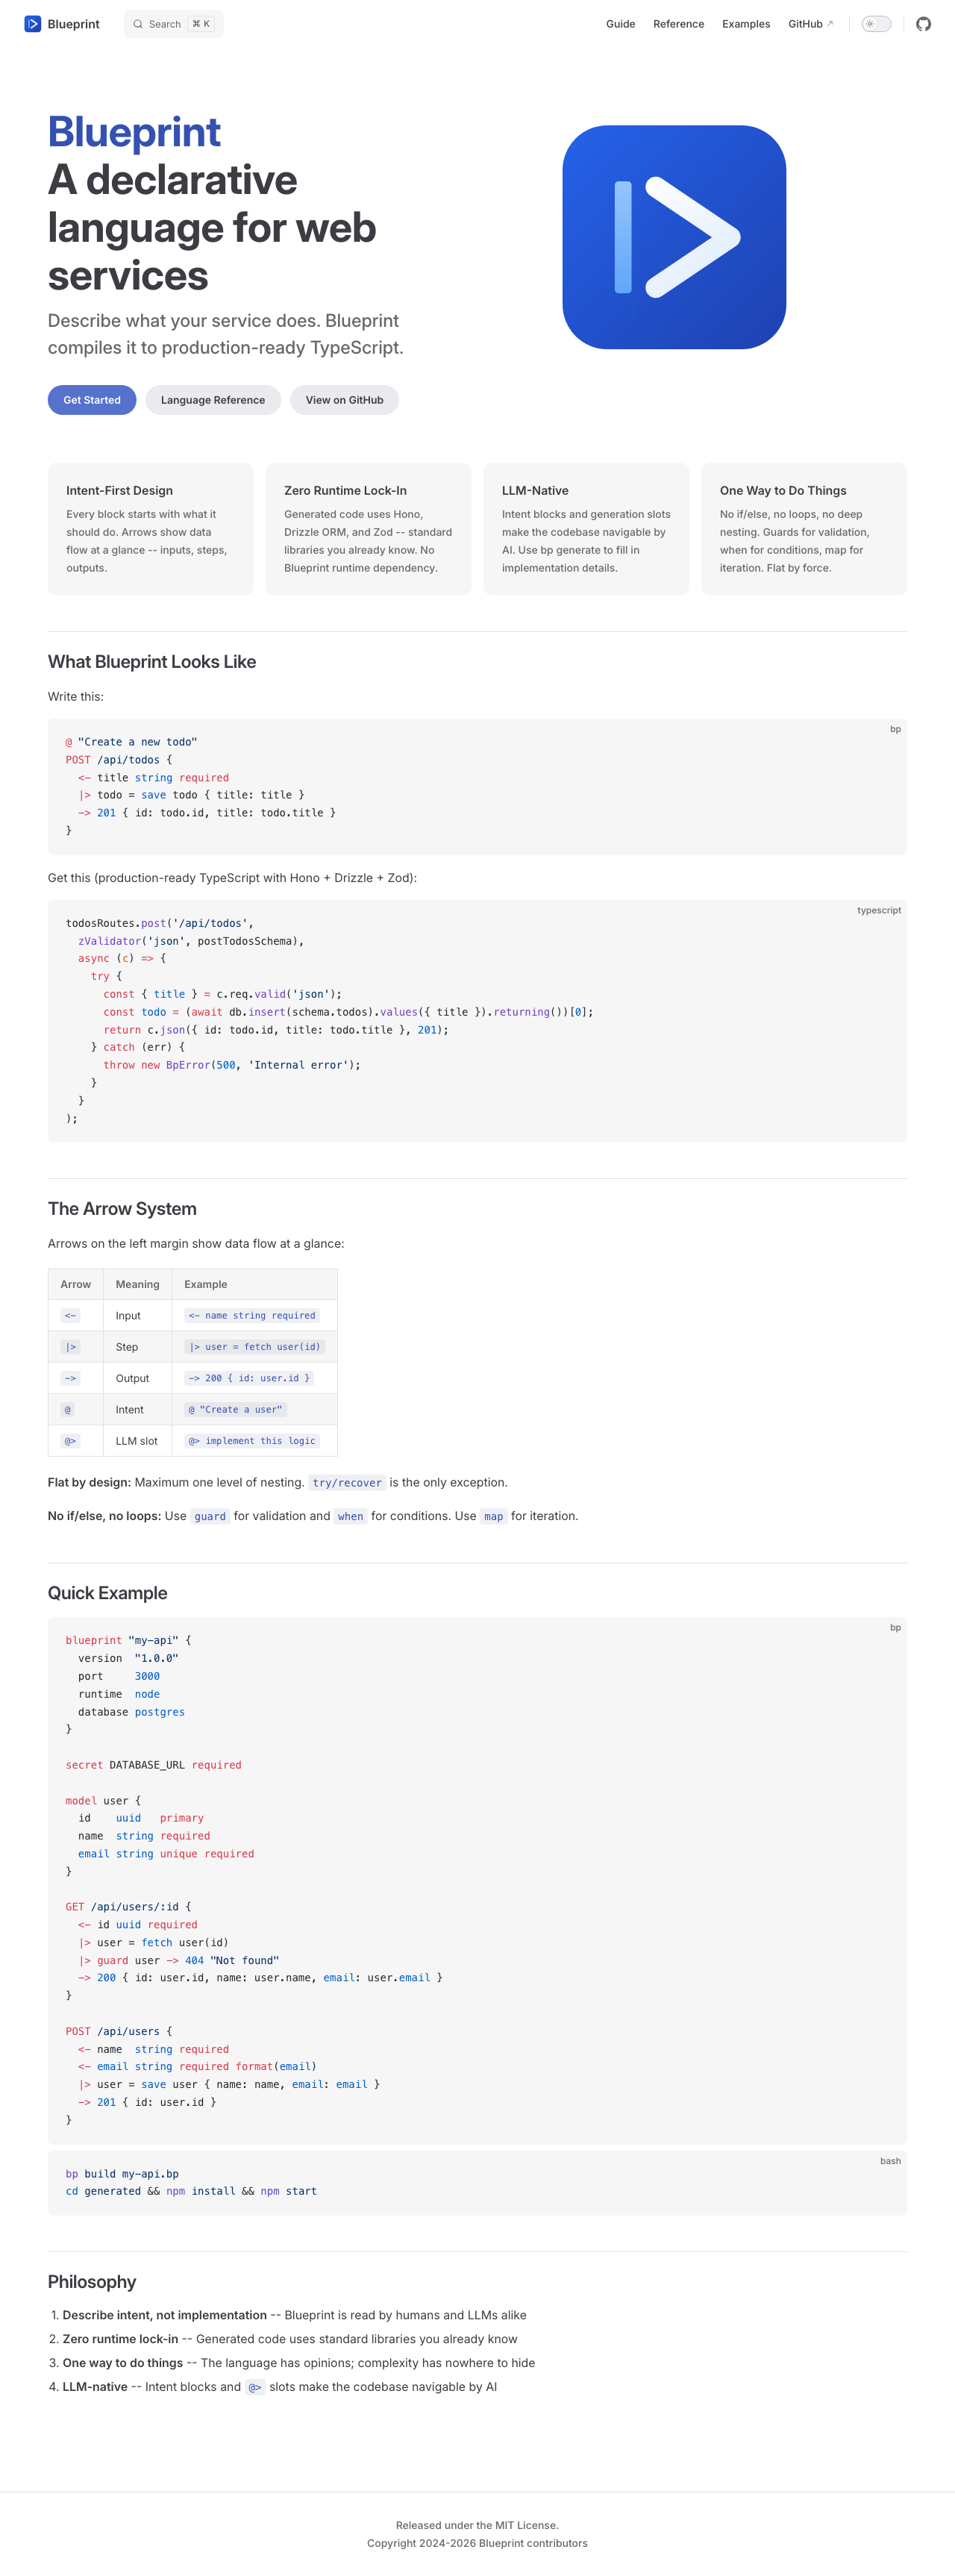955x2576 pixels.
Task: Click the Quick Example section heading
Action: pos(108,1593)
